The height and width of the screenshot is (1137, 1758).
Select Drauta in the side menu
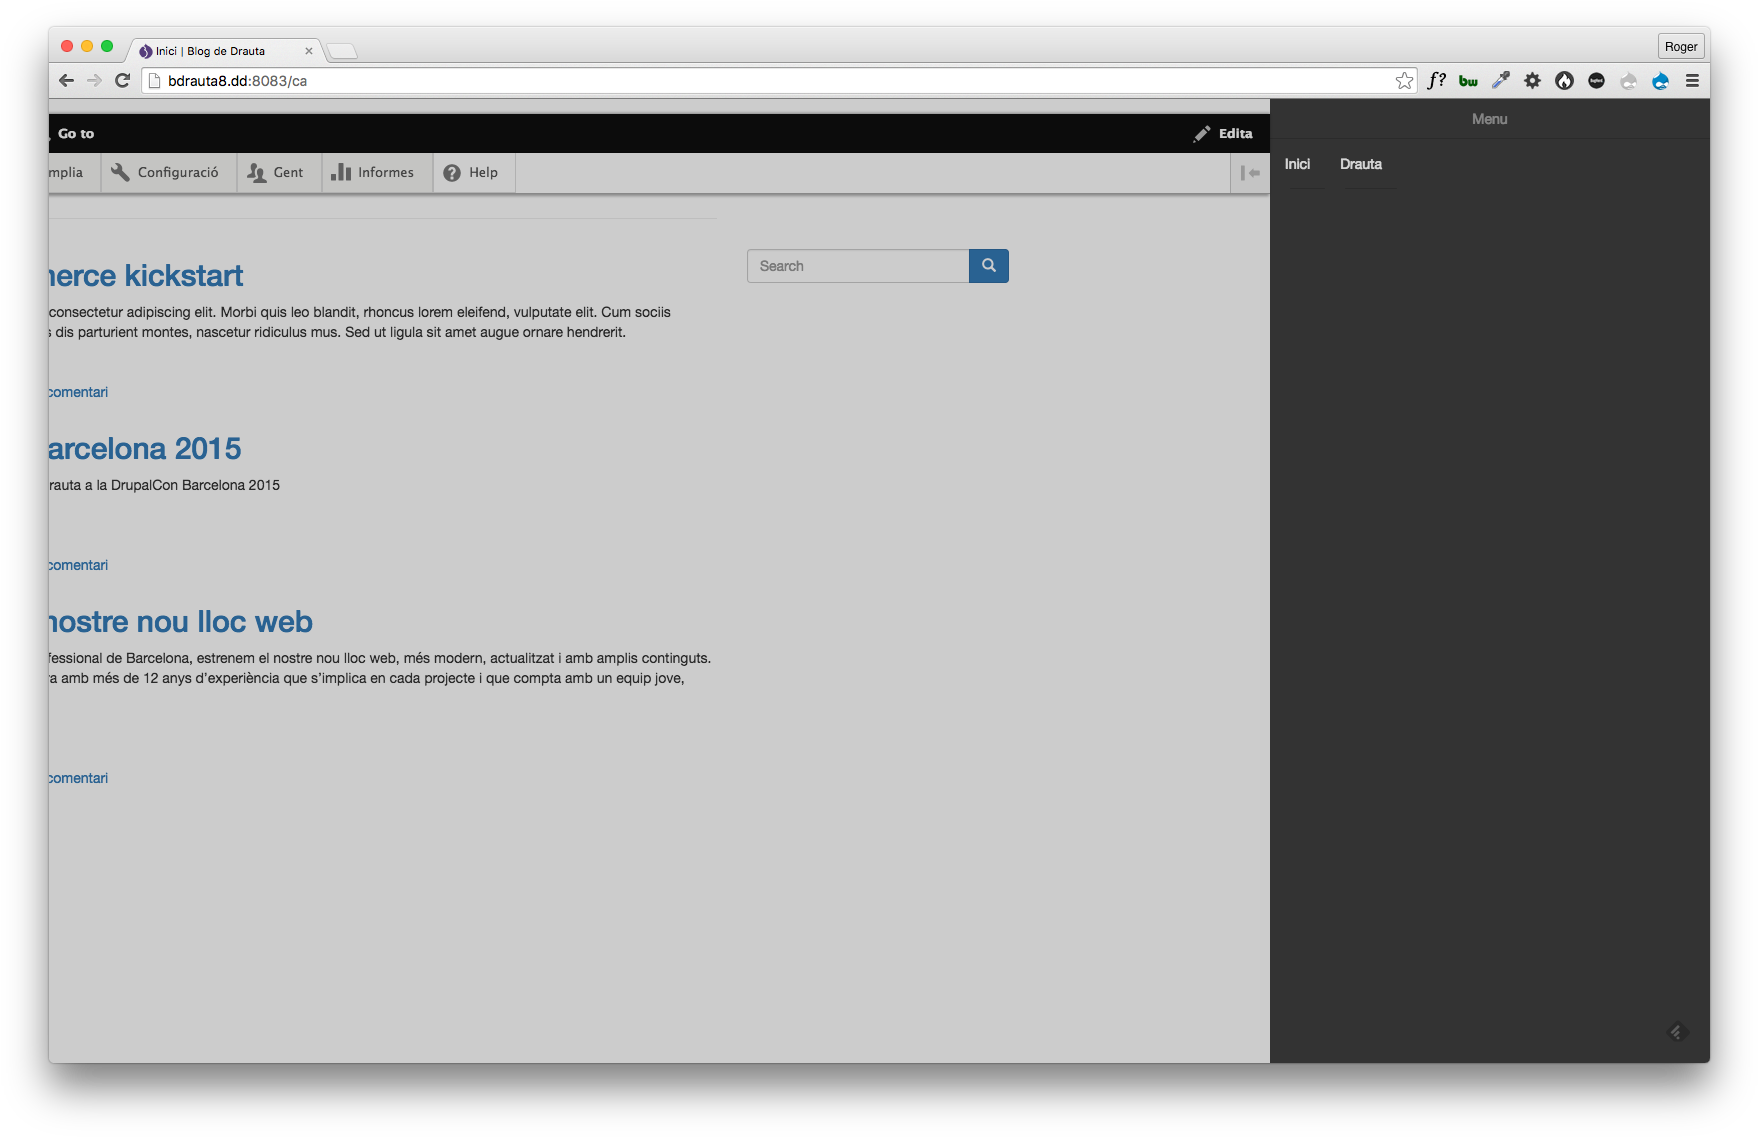[1360, 164]
